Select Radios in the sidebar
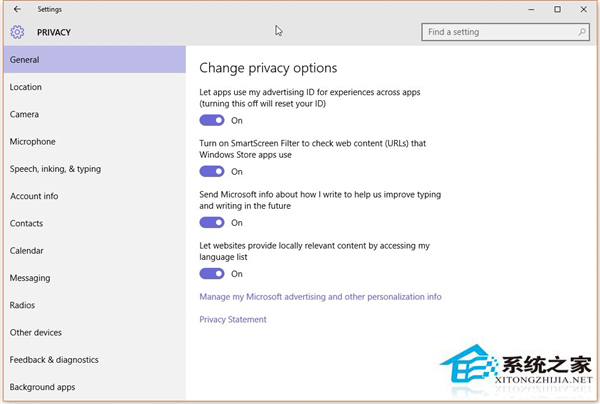600x404 pixels. [23, 305]
